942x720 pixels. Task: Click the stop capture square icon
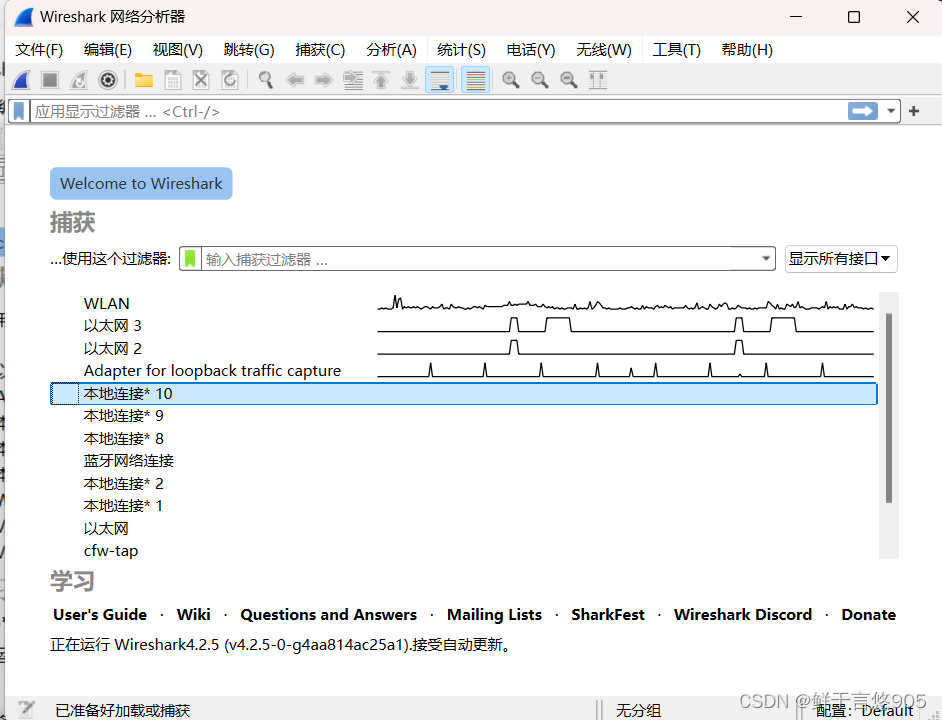[50, 80]
